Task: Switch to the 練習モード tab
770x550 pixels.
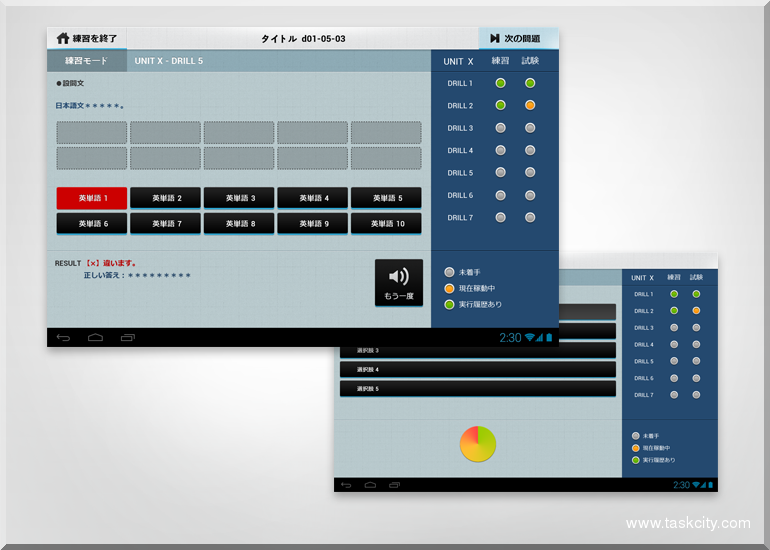Action: coord(85,61)
